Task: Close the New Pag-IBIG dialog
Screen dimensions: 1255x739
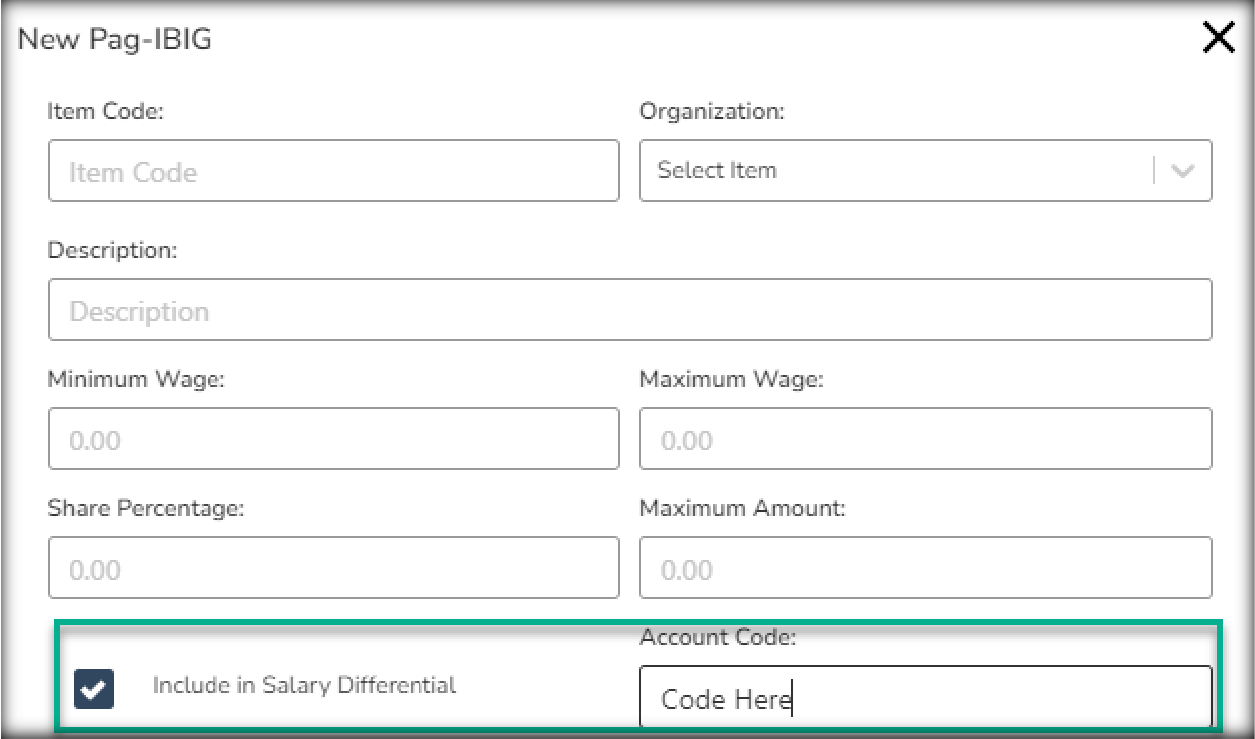Action: [1219, 39]
